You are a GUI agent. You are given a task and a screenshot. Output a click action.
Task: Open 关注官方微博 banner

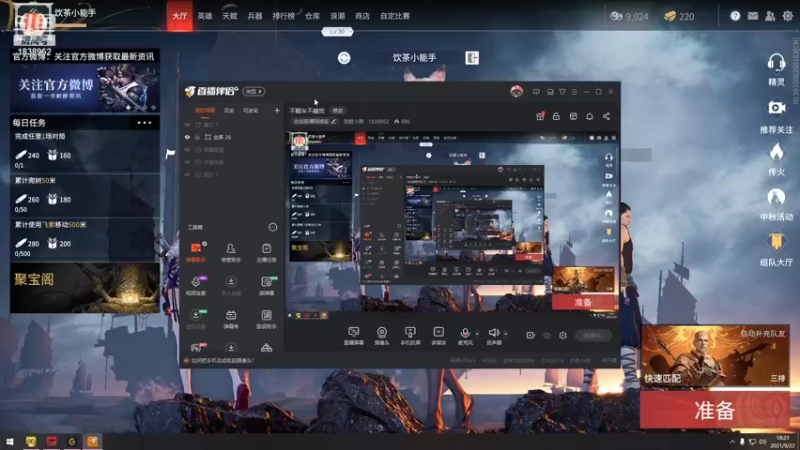(85, 88)
